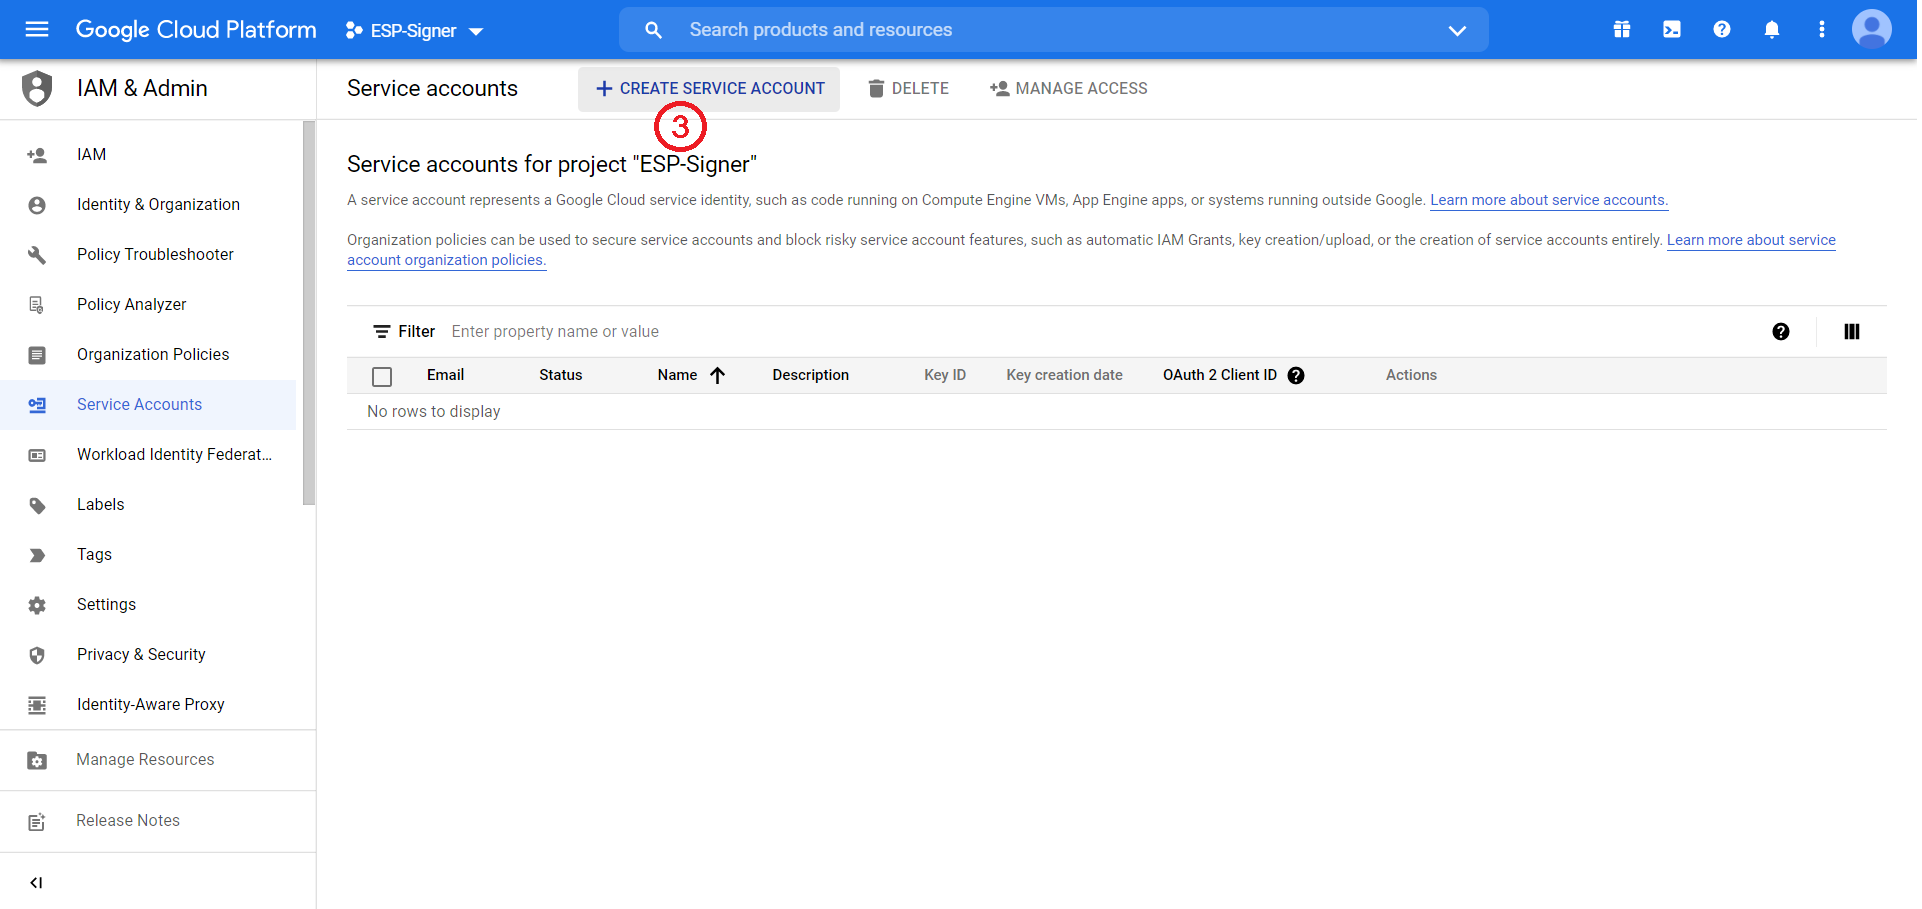Open Settings in sidebar
Viewport: 1922px width, 909px height.
pos(107,605)
